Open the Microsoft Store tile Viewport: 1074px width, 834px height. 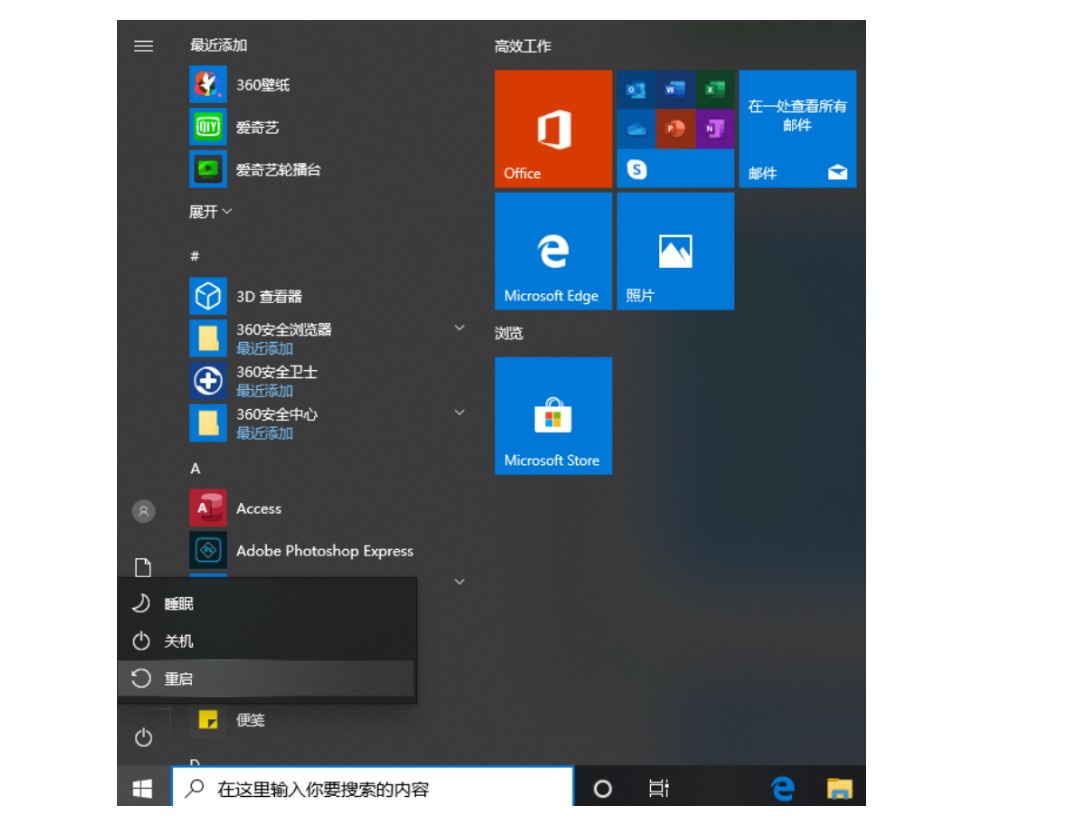(x=553, y=416)
